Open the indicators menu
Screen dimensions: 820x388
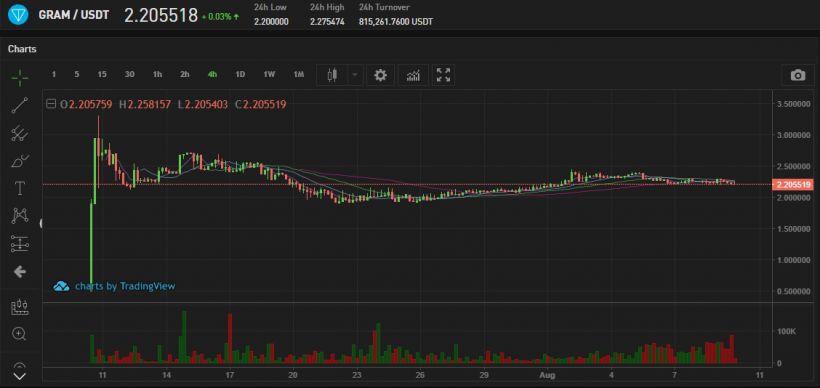click(413, 75)
